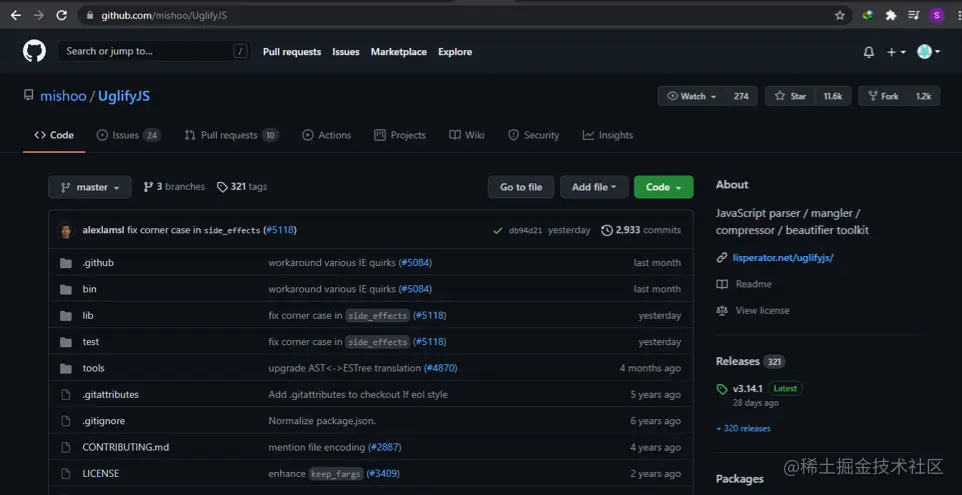The image size is (962, 495).
Task: Open Marketplace in top navigation
Action: click(x=399, y=52)
